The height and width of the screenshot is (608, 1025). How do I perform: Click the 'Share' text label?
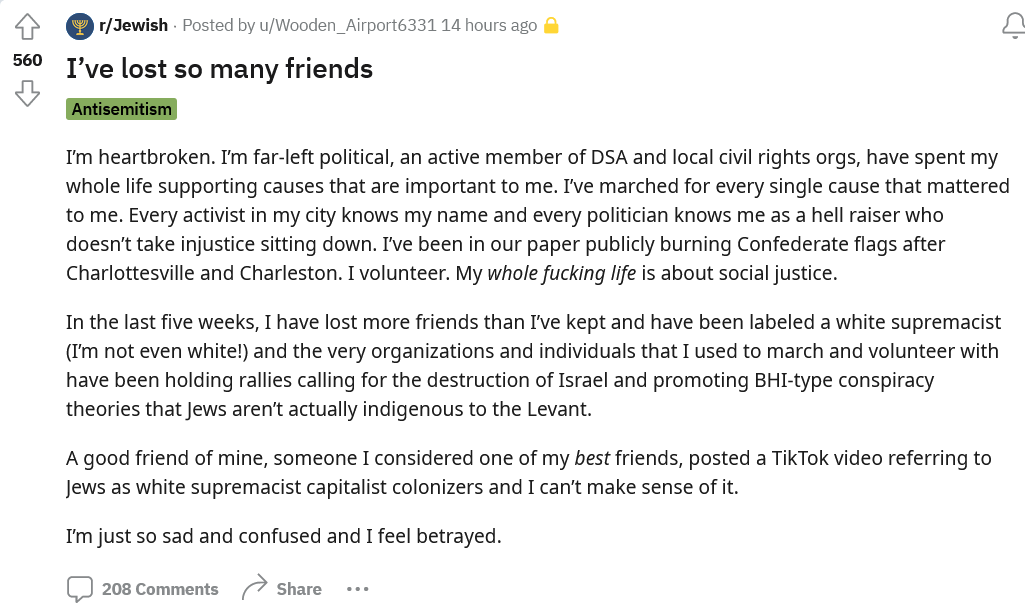(299, 589)
